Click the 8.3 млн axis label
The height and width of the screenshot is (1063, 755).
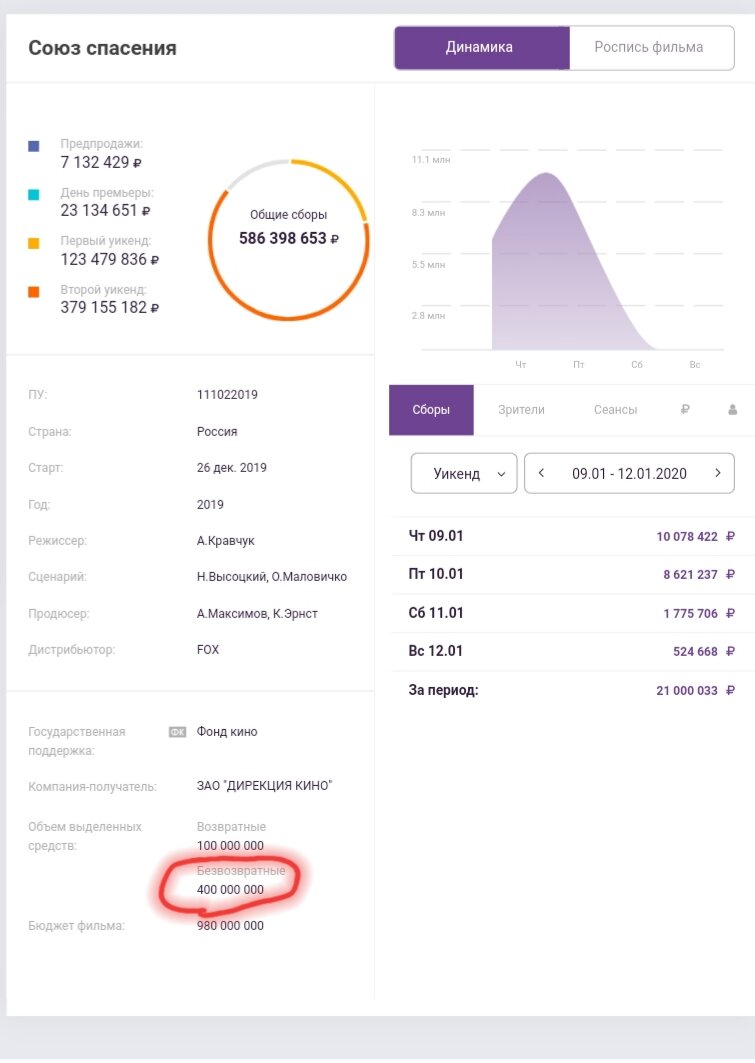pyautogui.click(x=428, y=212)
